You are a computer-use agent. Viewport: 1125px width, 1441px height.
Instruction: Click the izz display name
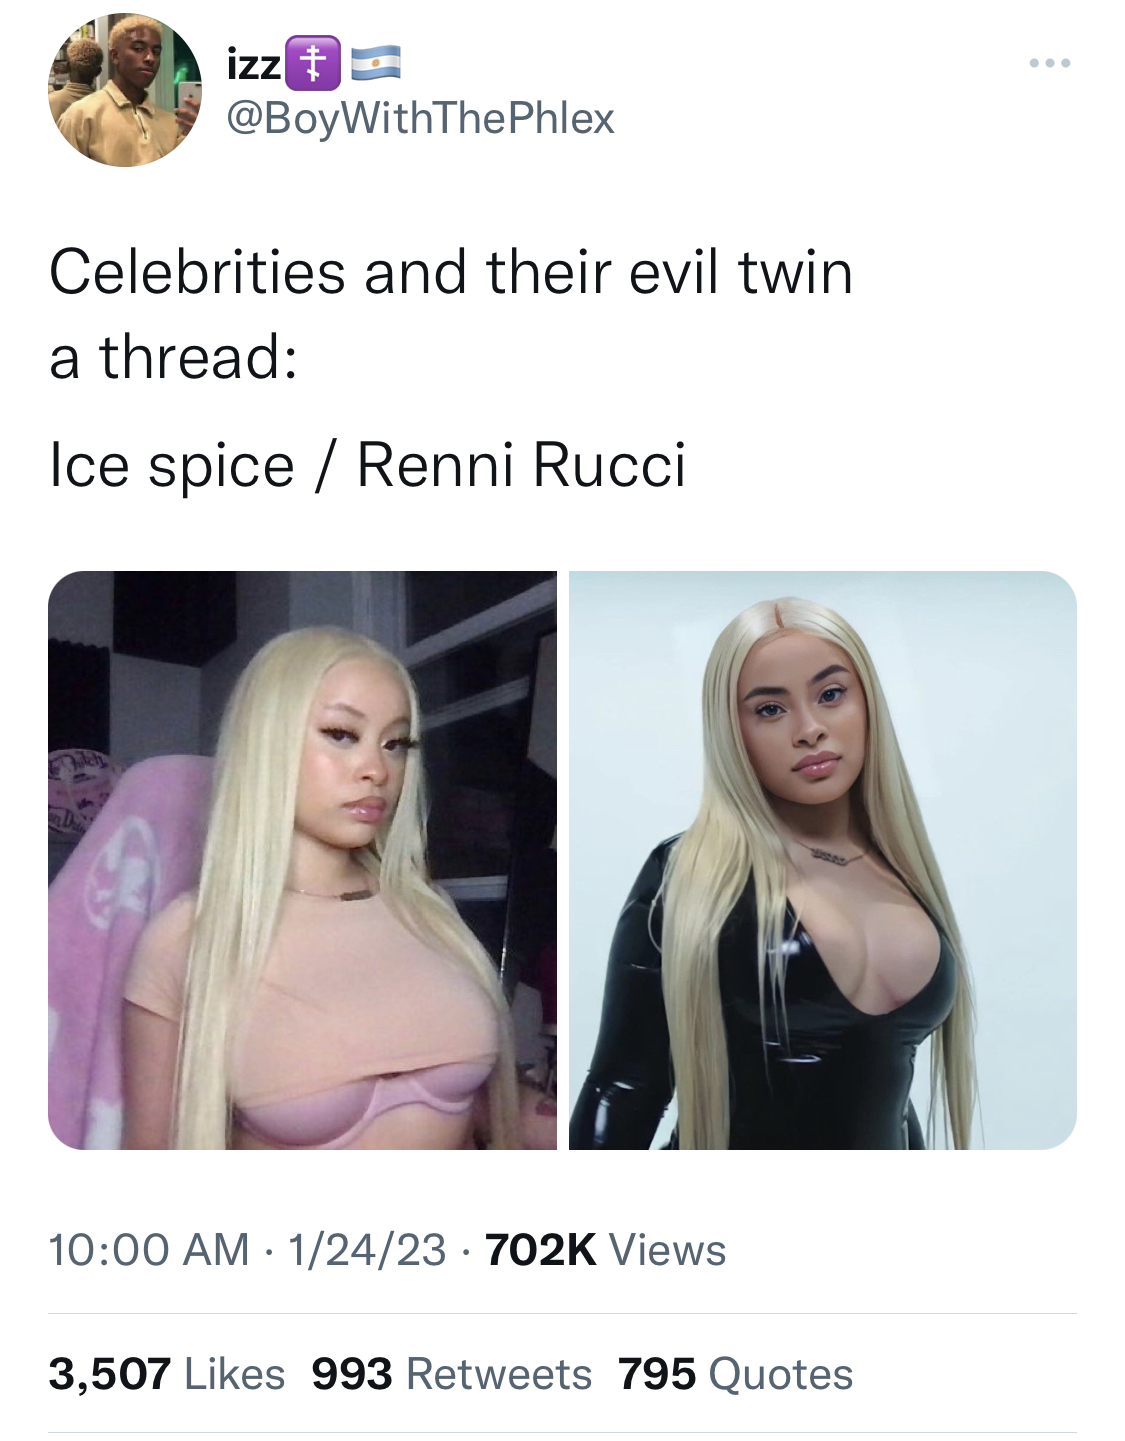click(x=254, y=65)
